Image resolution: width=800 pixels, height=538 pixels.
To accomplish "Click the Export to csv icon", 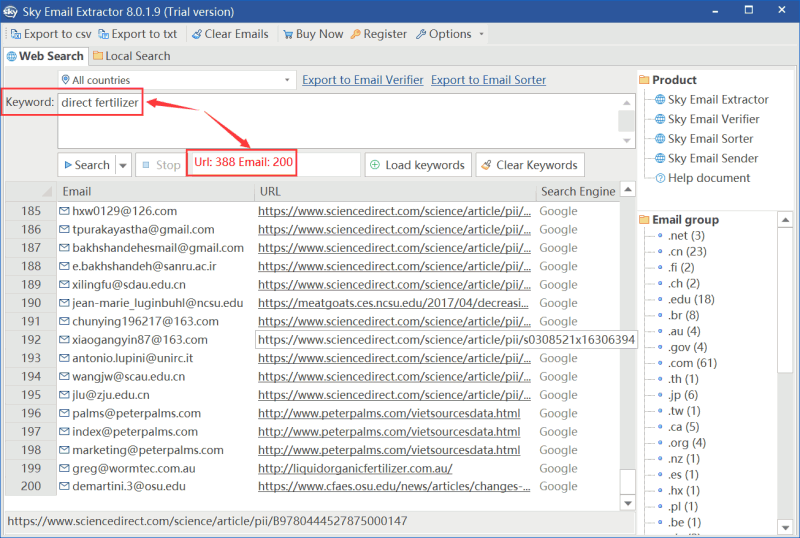I will click(x=16, y=34).
